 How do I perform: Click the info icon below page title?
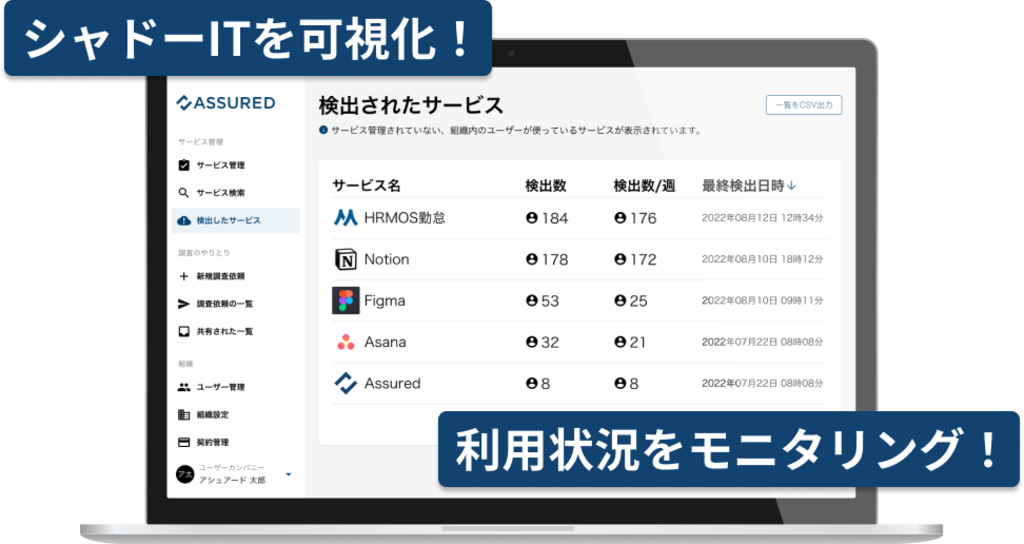[323, 130]
